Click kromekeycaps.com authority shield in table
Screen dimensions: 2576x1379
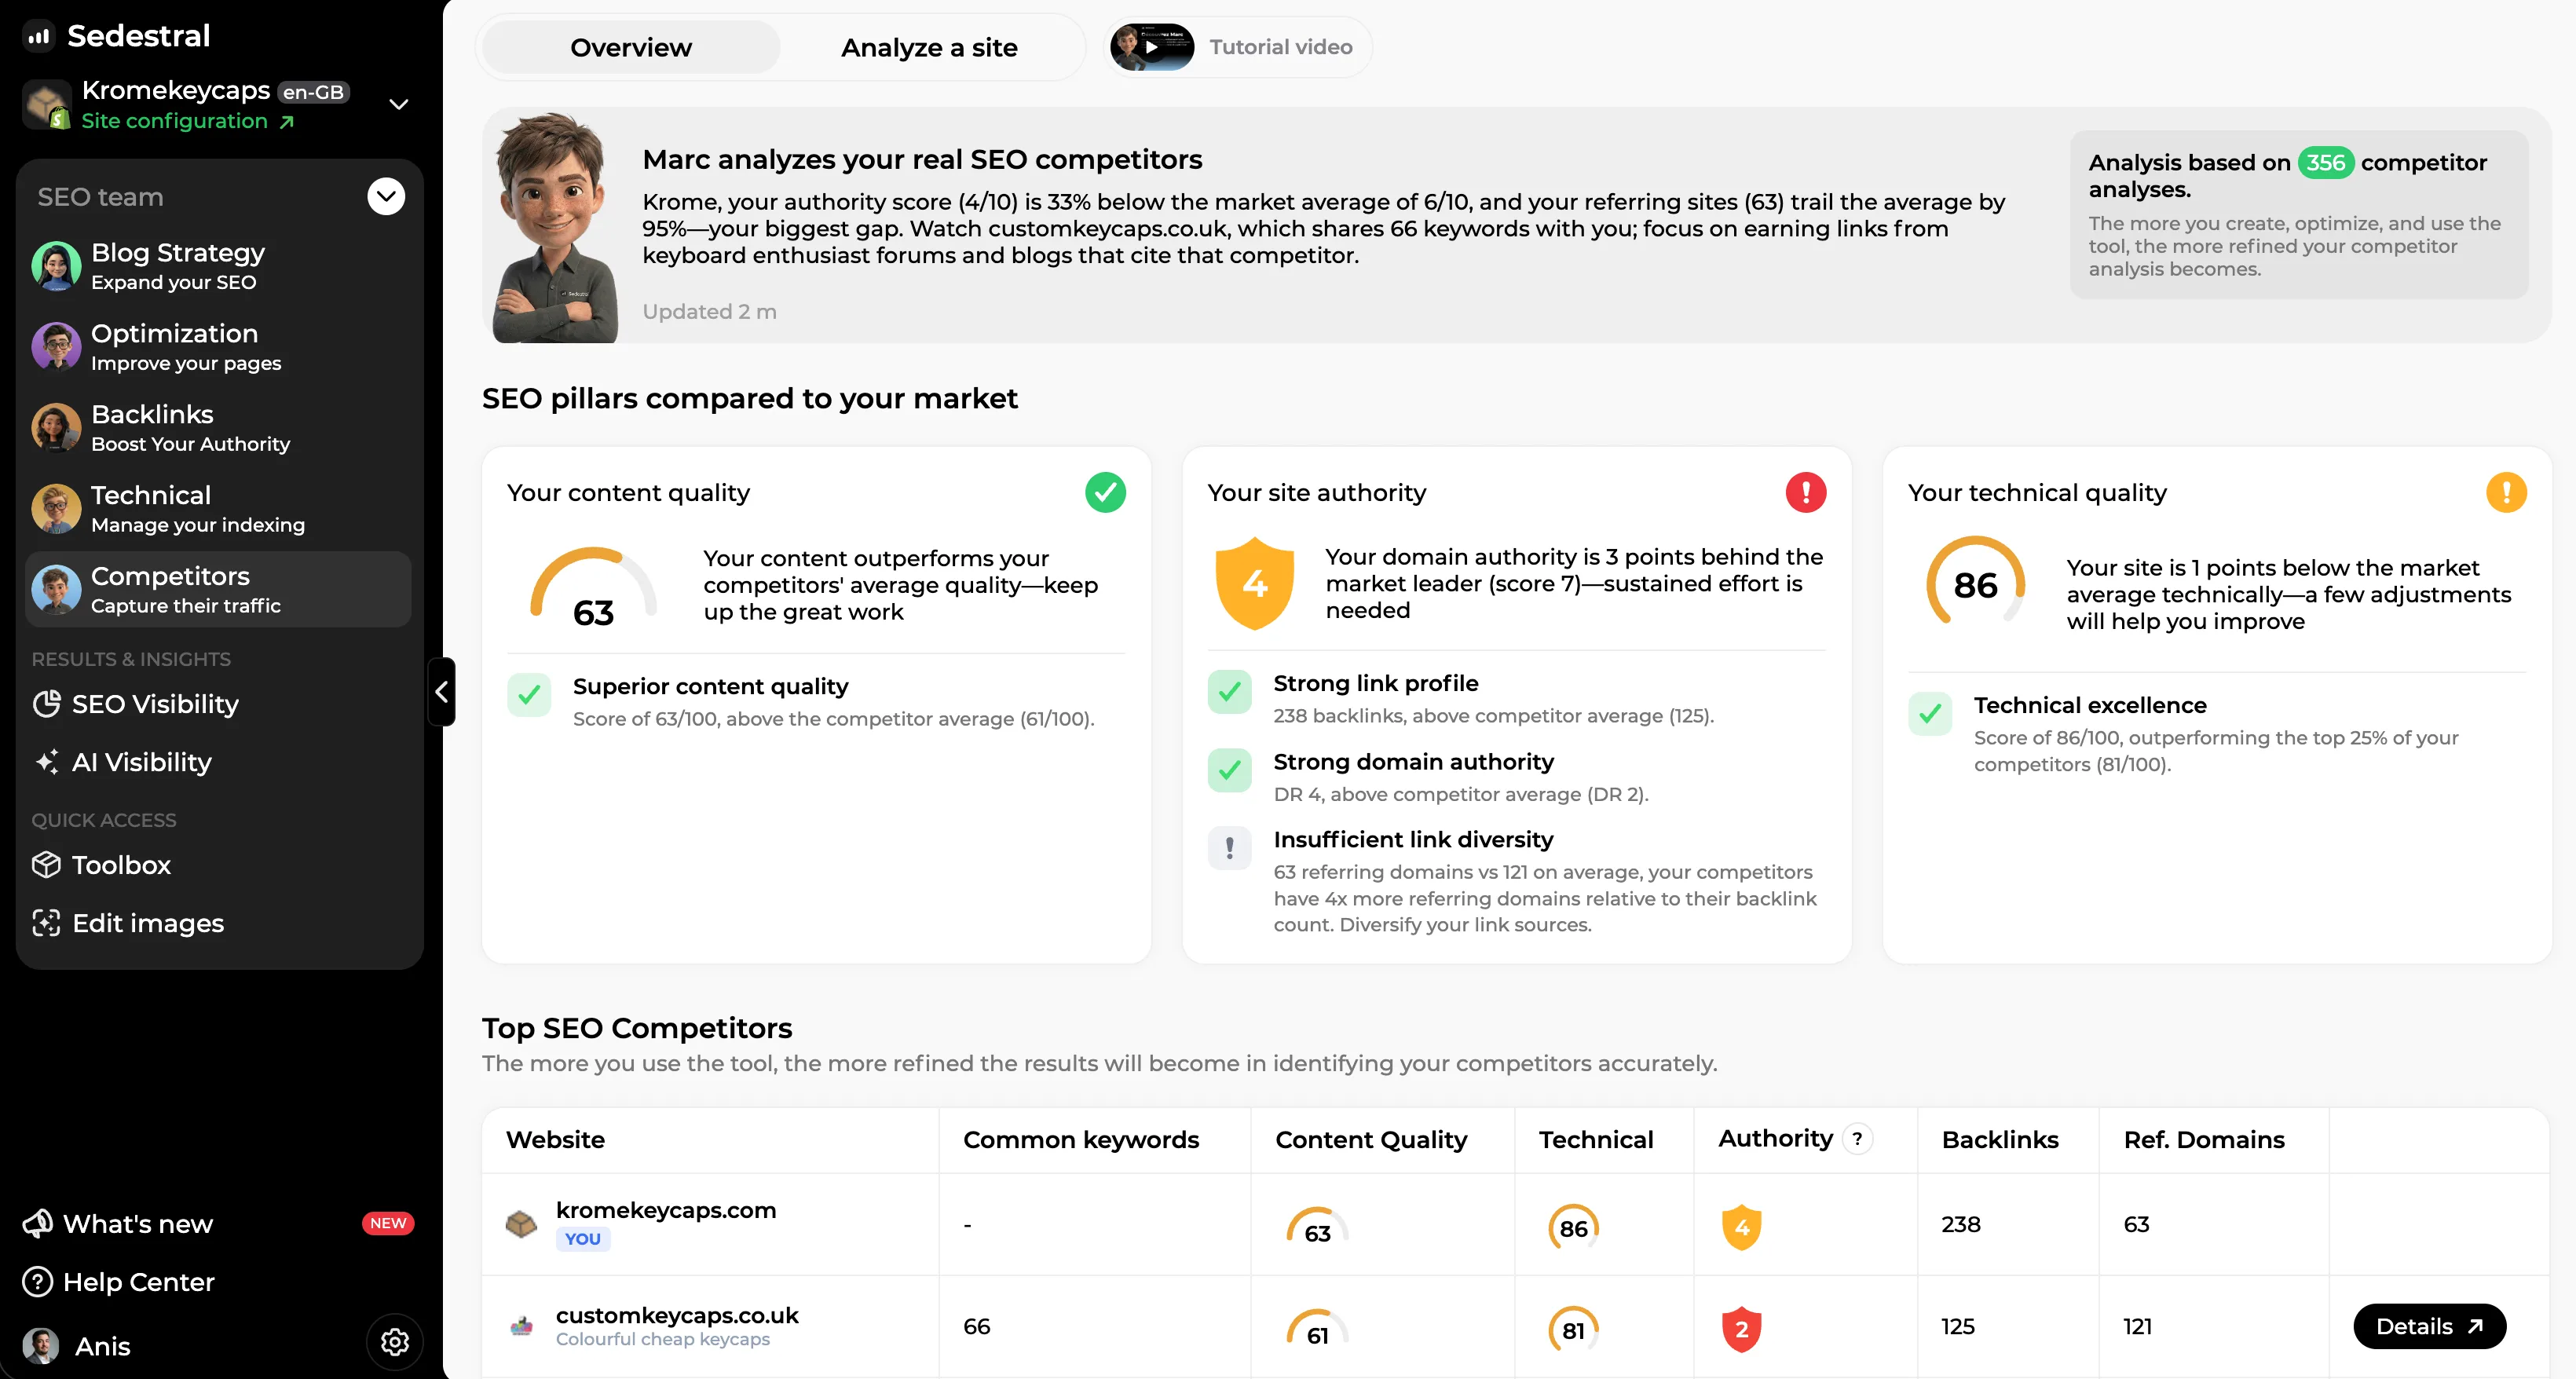pyautogui.click(x=1741, y=1228)
